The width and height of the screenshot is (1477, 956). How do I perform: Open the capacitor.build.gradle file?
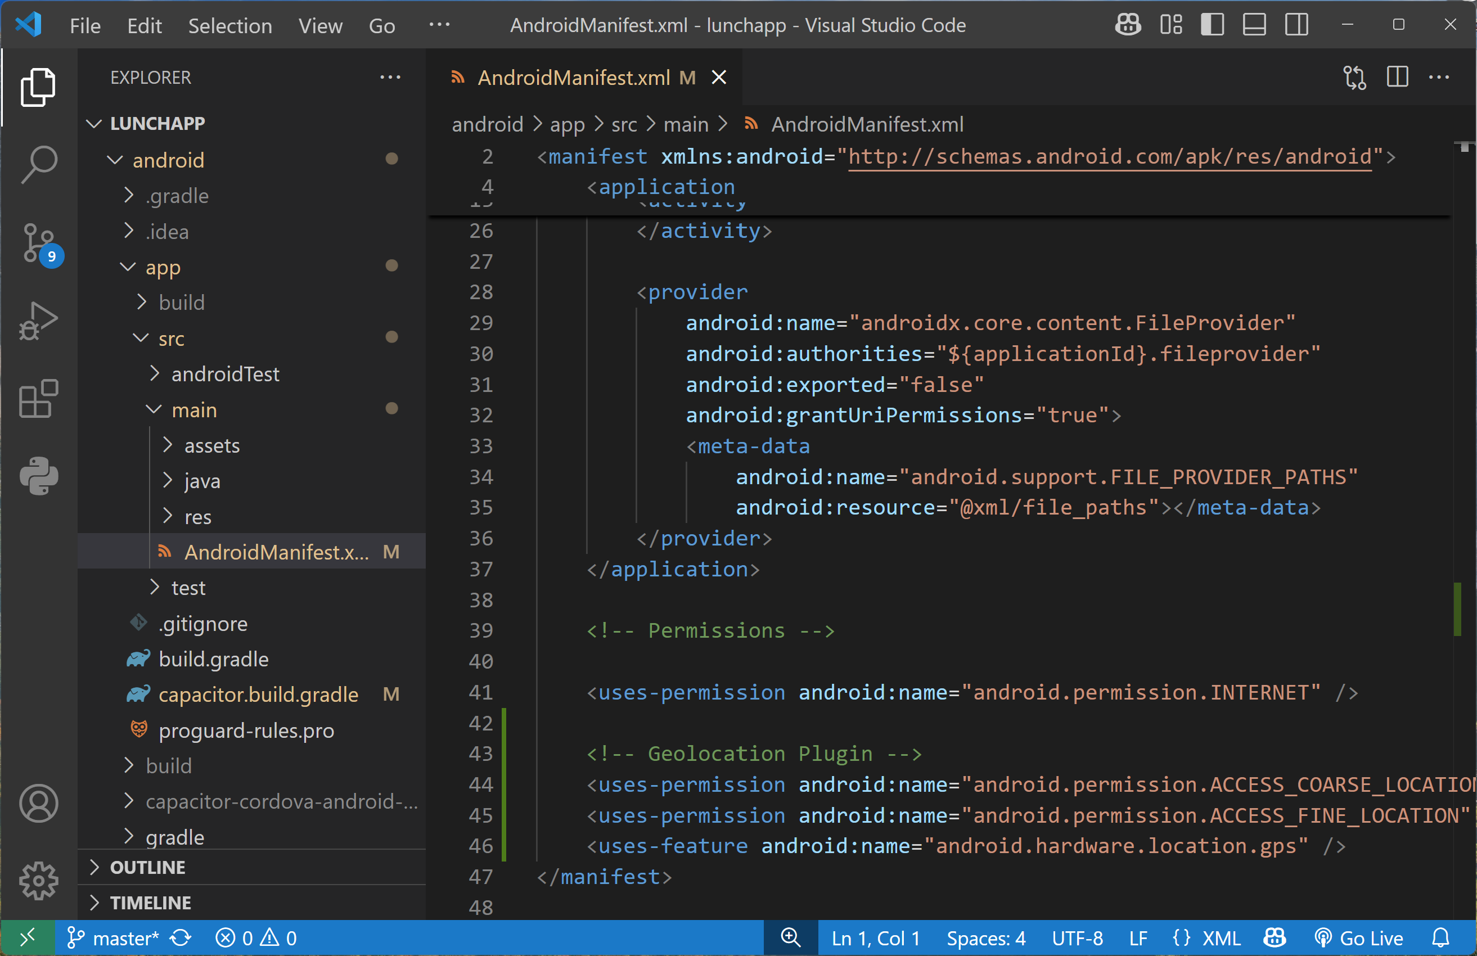pos(252,694)
